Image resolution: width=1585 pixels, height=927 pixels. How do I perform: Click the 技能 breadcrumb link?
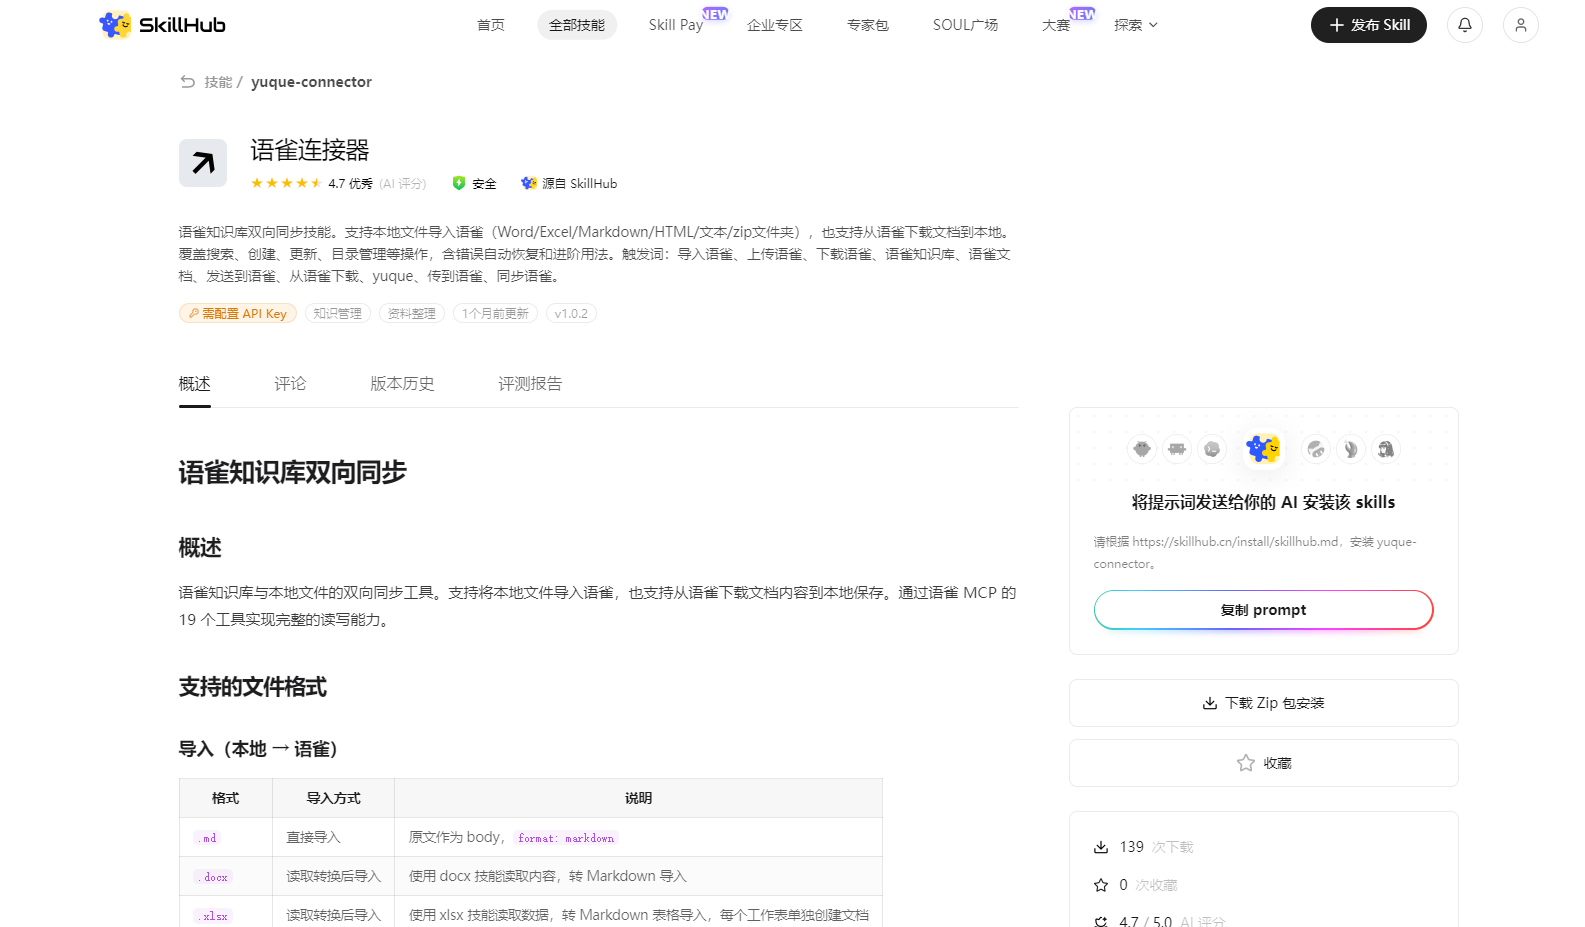[x=218, y=82]
